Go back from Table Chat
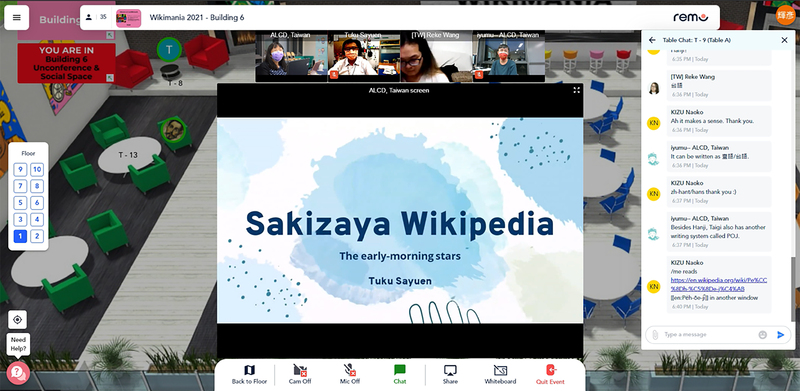Viewport: 800px width, 391px height. [x=652, y=40]
